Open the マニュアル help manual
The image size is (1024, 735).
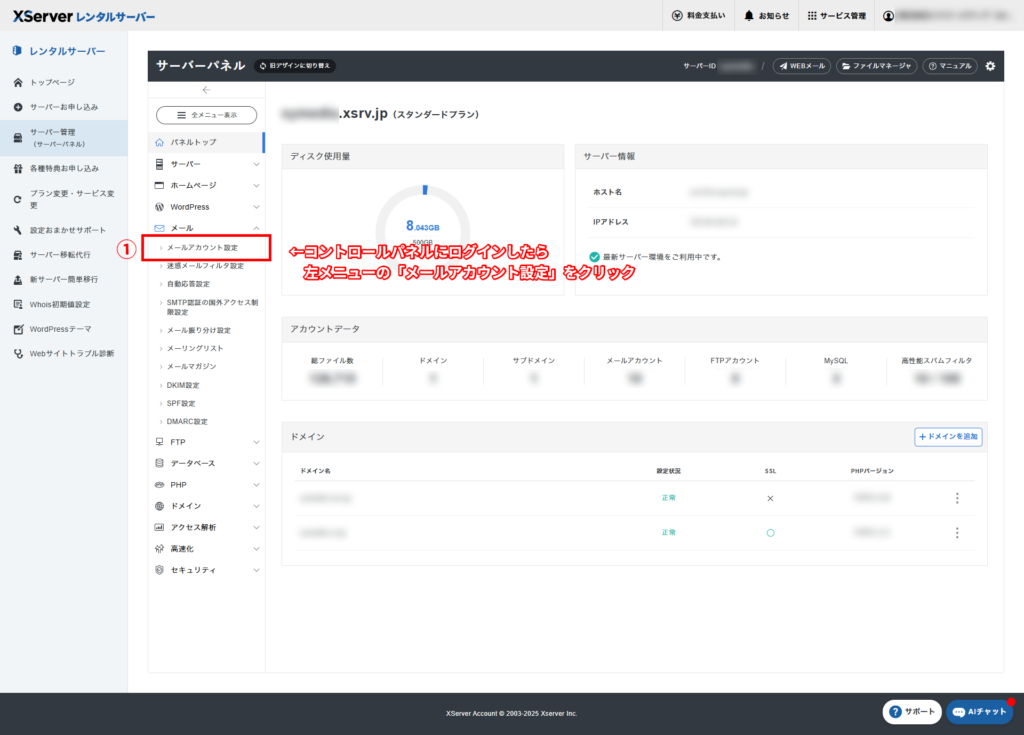949,66
